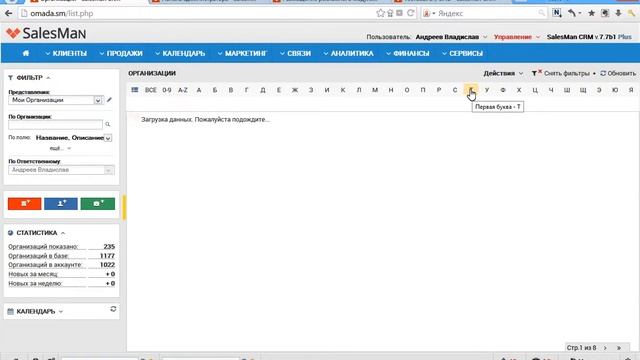640x360 pixels.
Task: Click the Новых за неделю statistic
Action: point(61,283)
